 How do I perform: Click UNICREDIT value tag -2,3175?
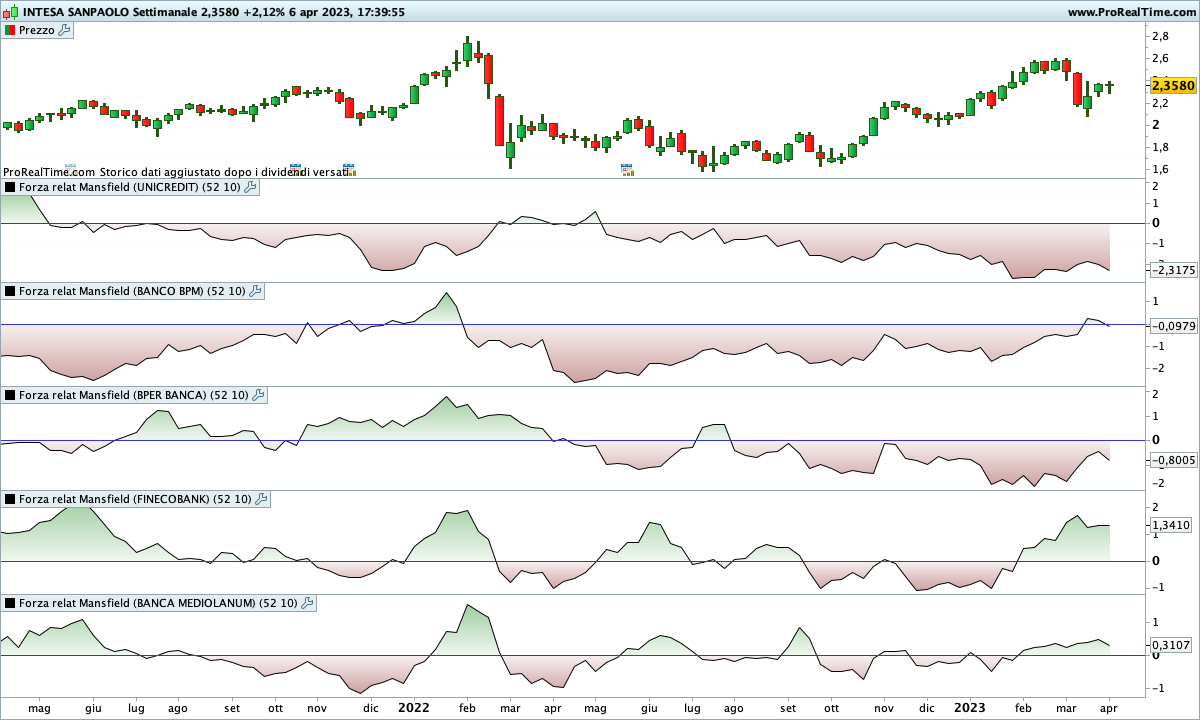(x=1173, y=270)
